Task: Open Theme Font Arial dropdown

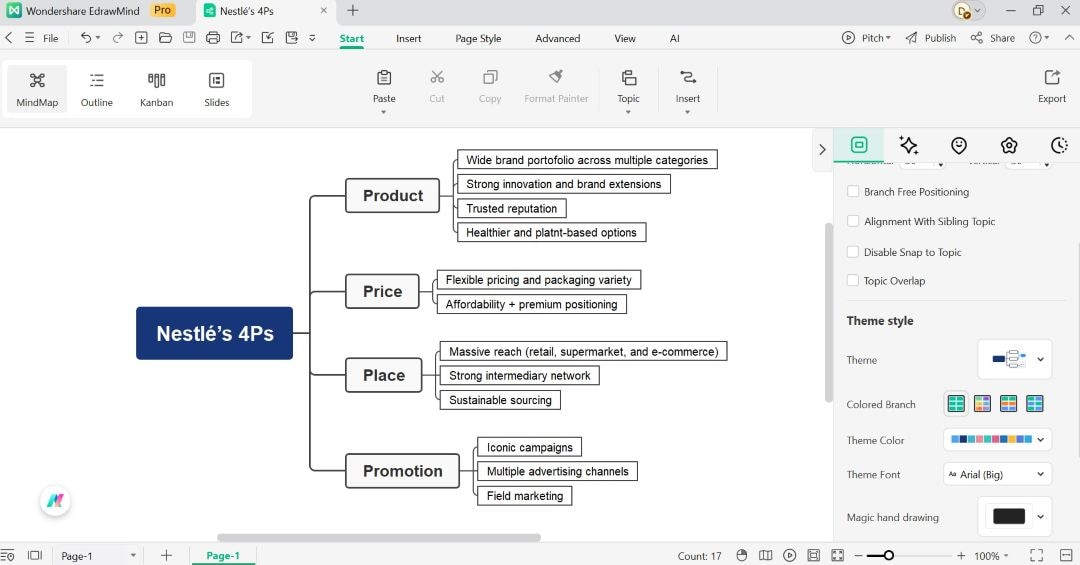Action: tap(997, 474)
